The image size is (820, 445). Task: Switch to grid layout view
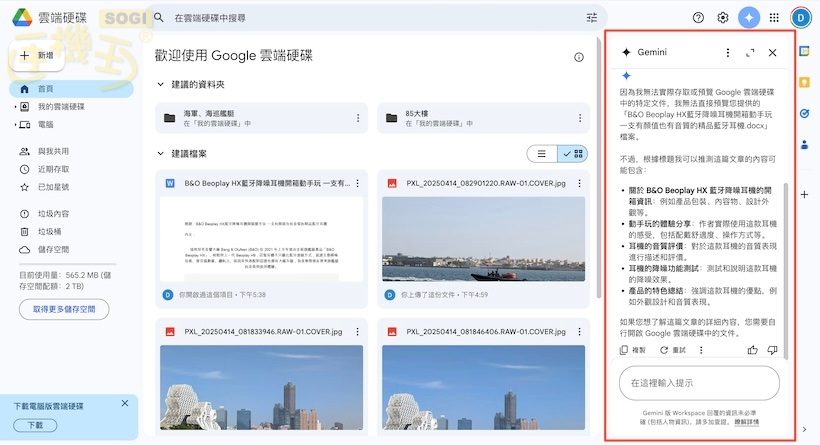click(x=573, y=154)
